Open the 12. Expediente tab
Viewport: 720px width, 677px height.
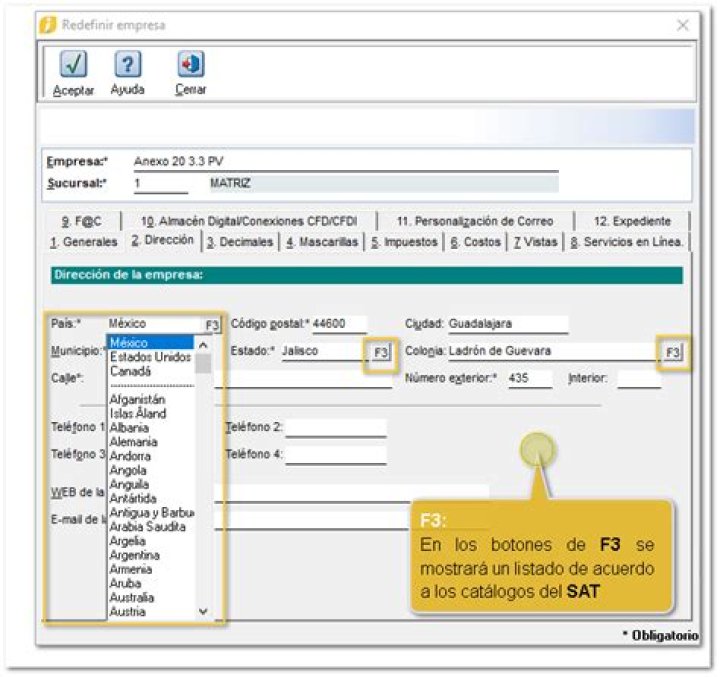pyautogui.click(x=632, y=221)
